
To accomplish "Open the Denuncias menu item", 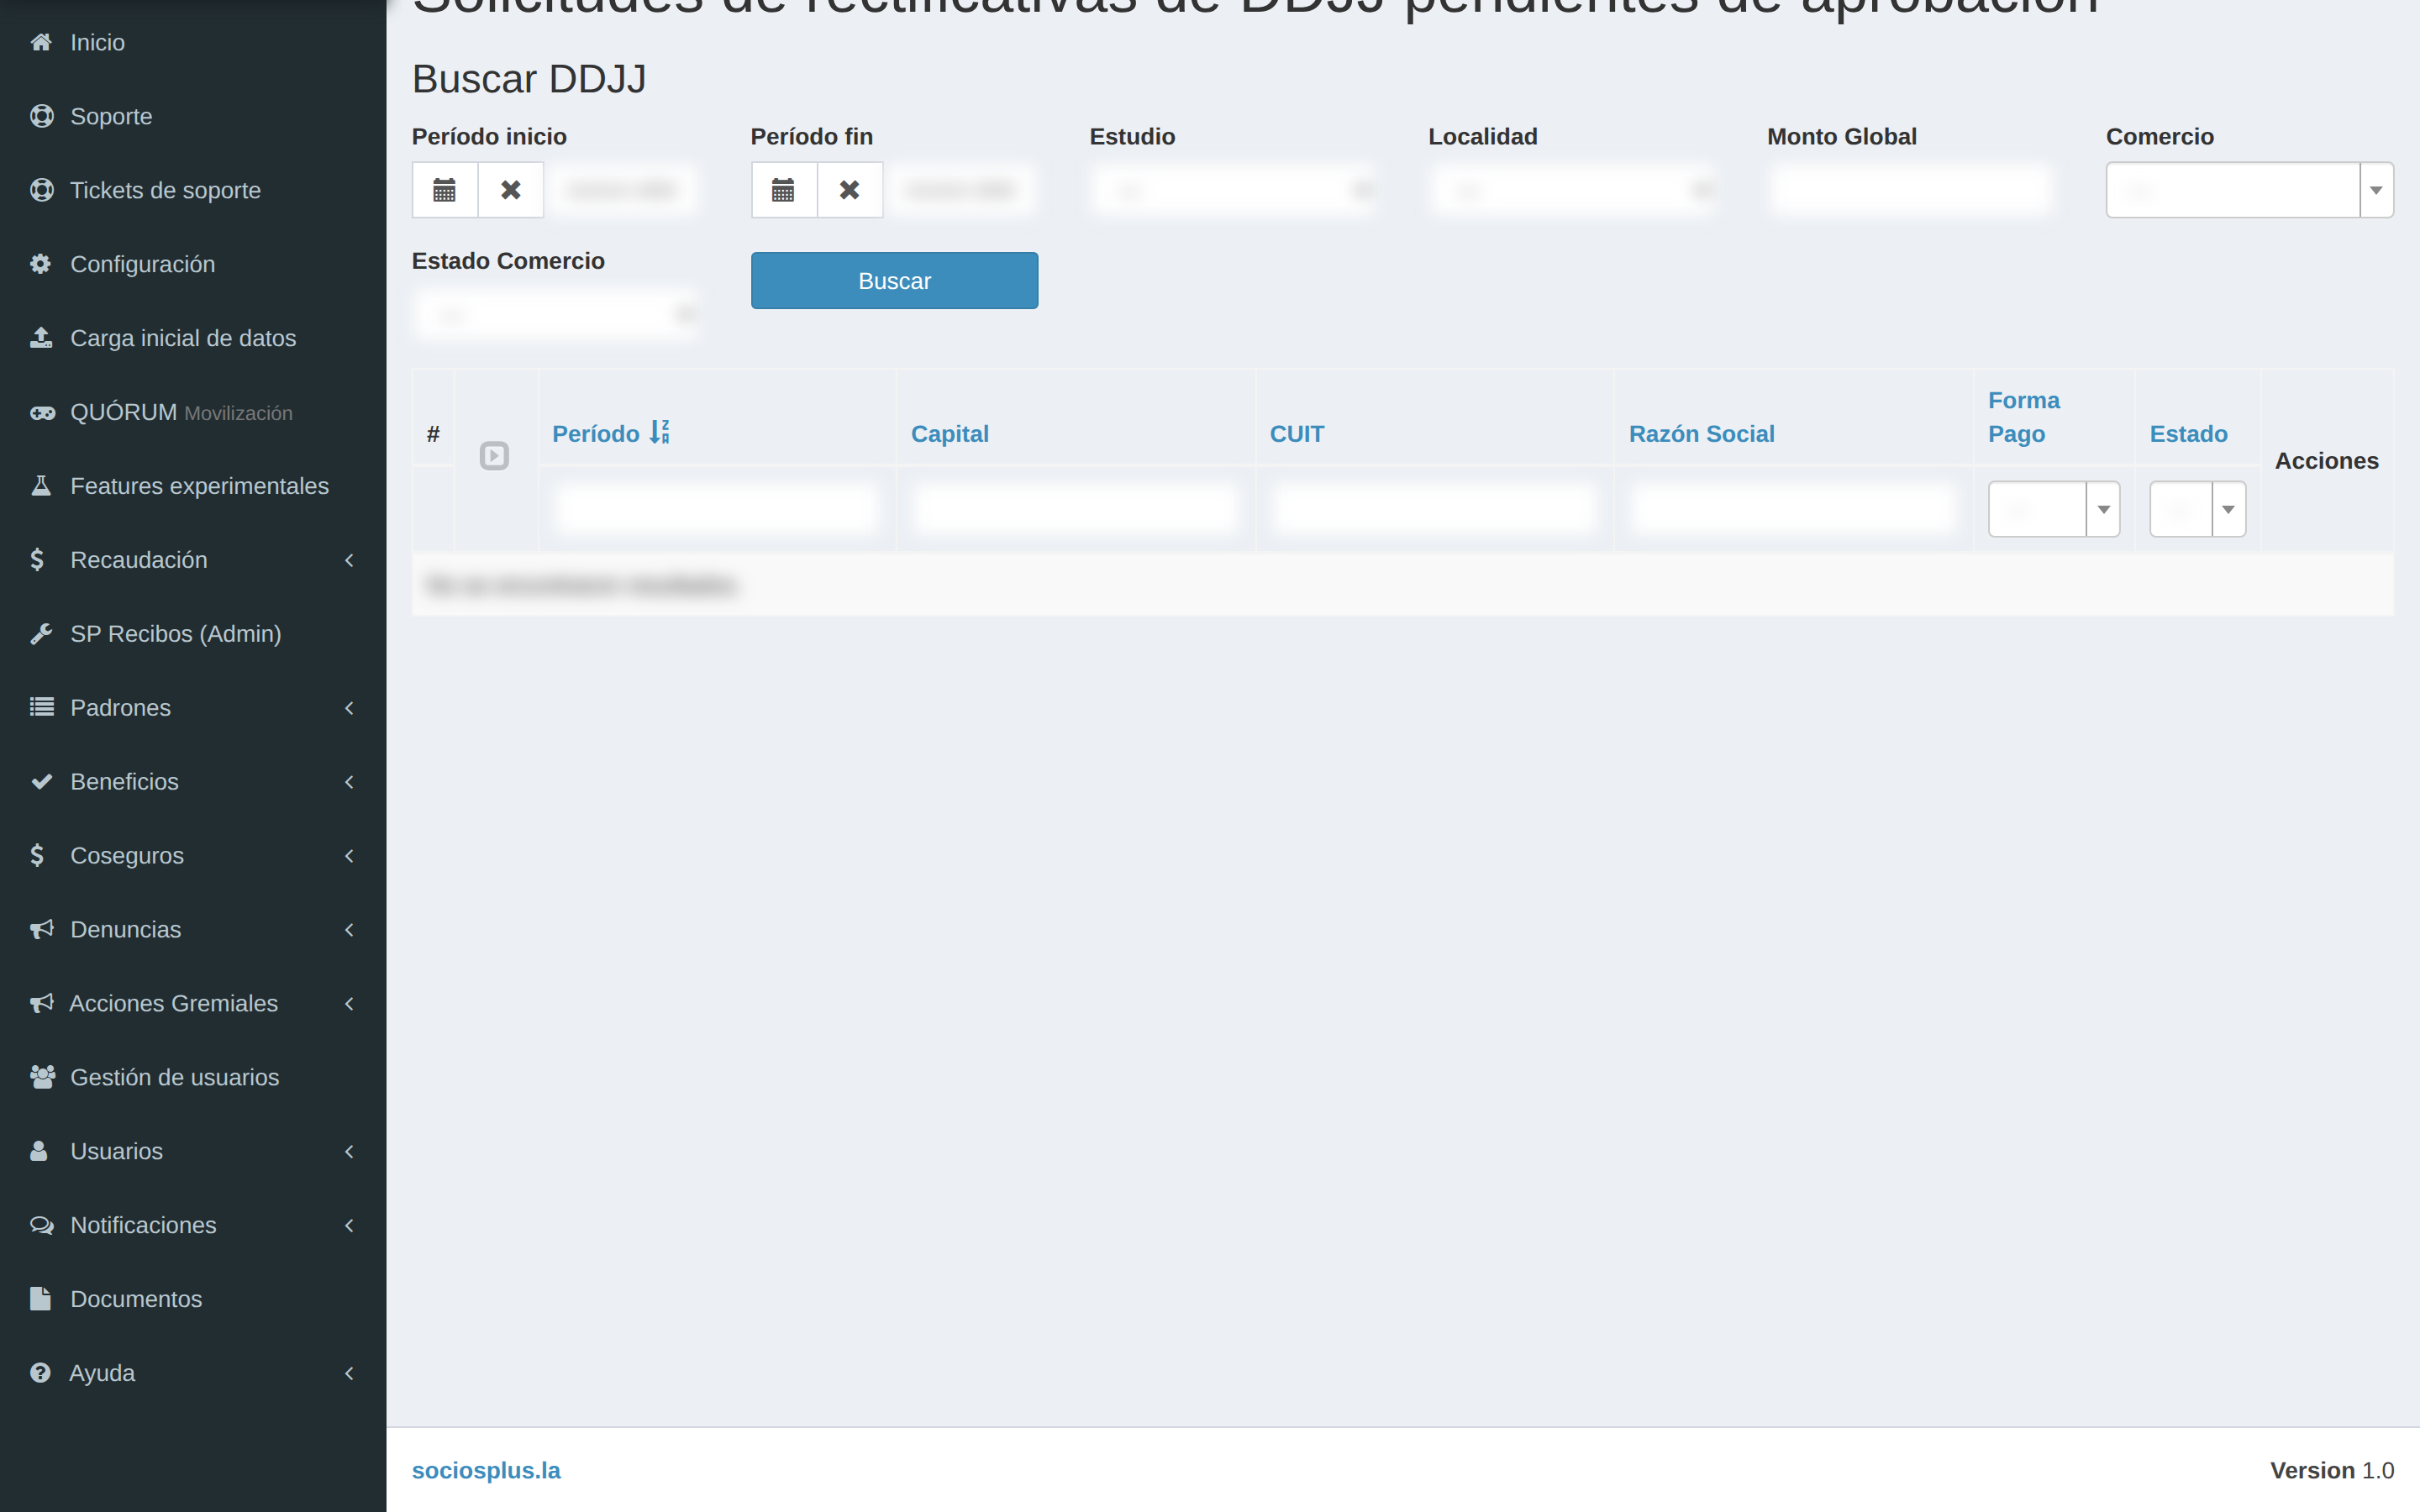I will (x=193, y=930).
